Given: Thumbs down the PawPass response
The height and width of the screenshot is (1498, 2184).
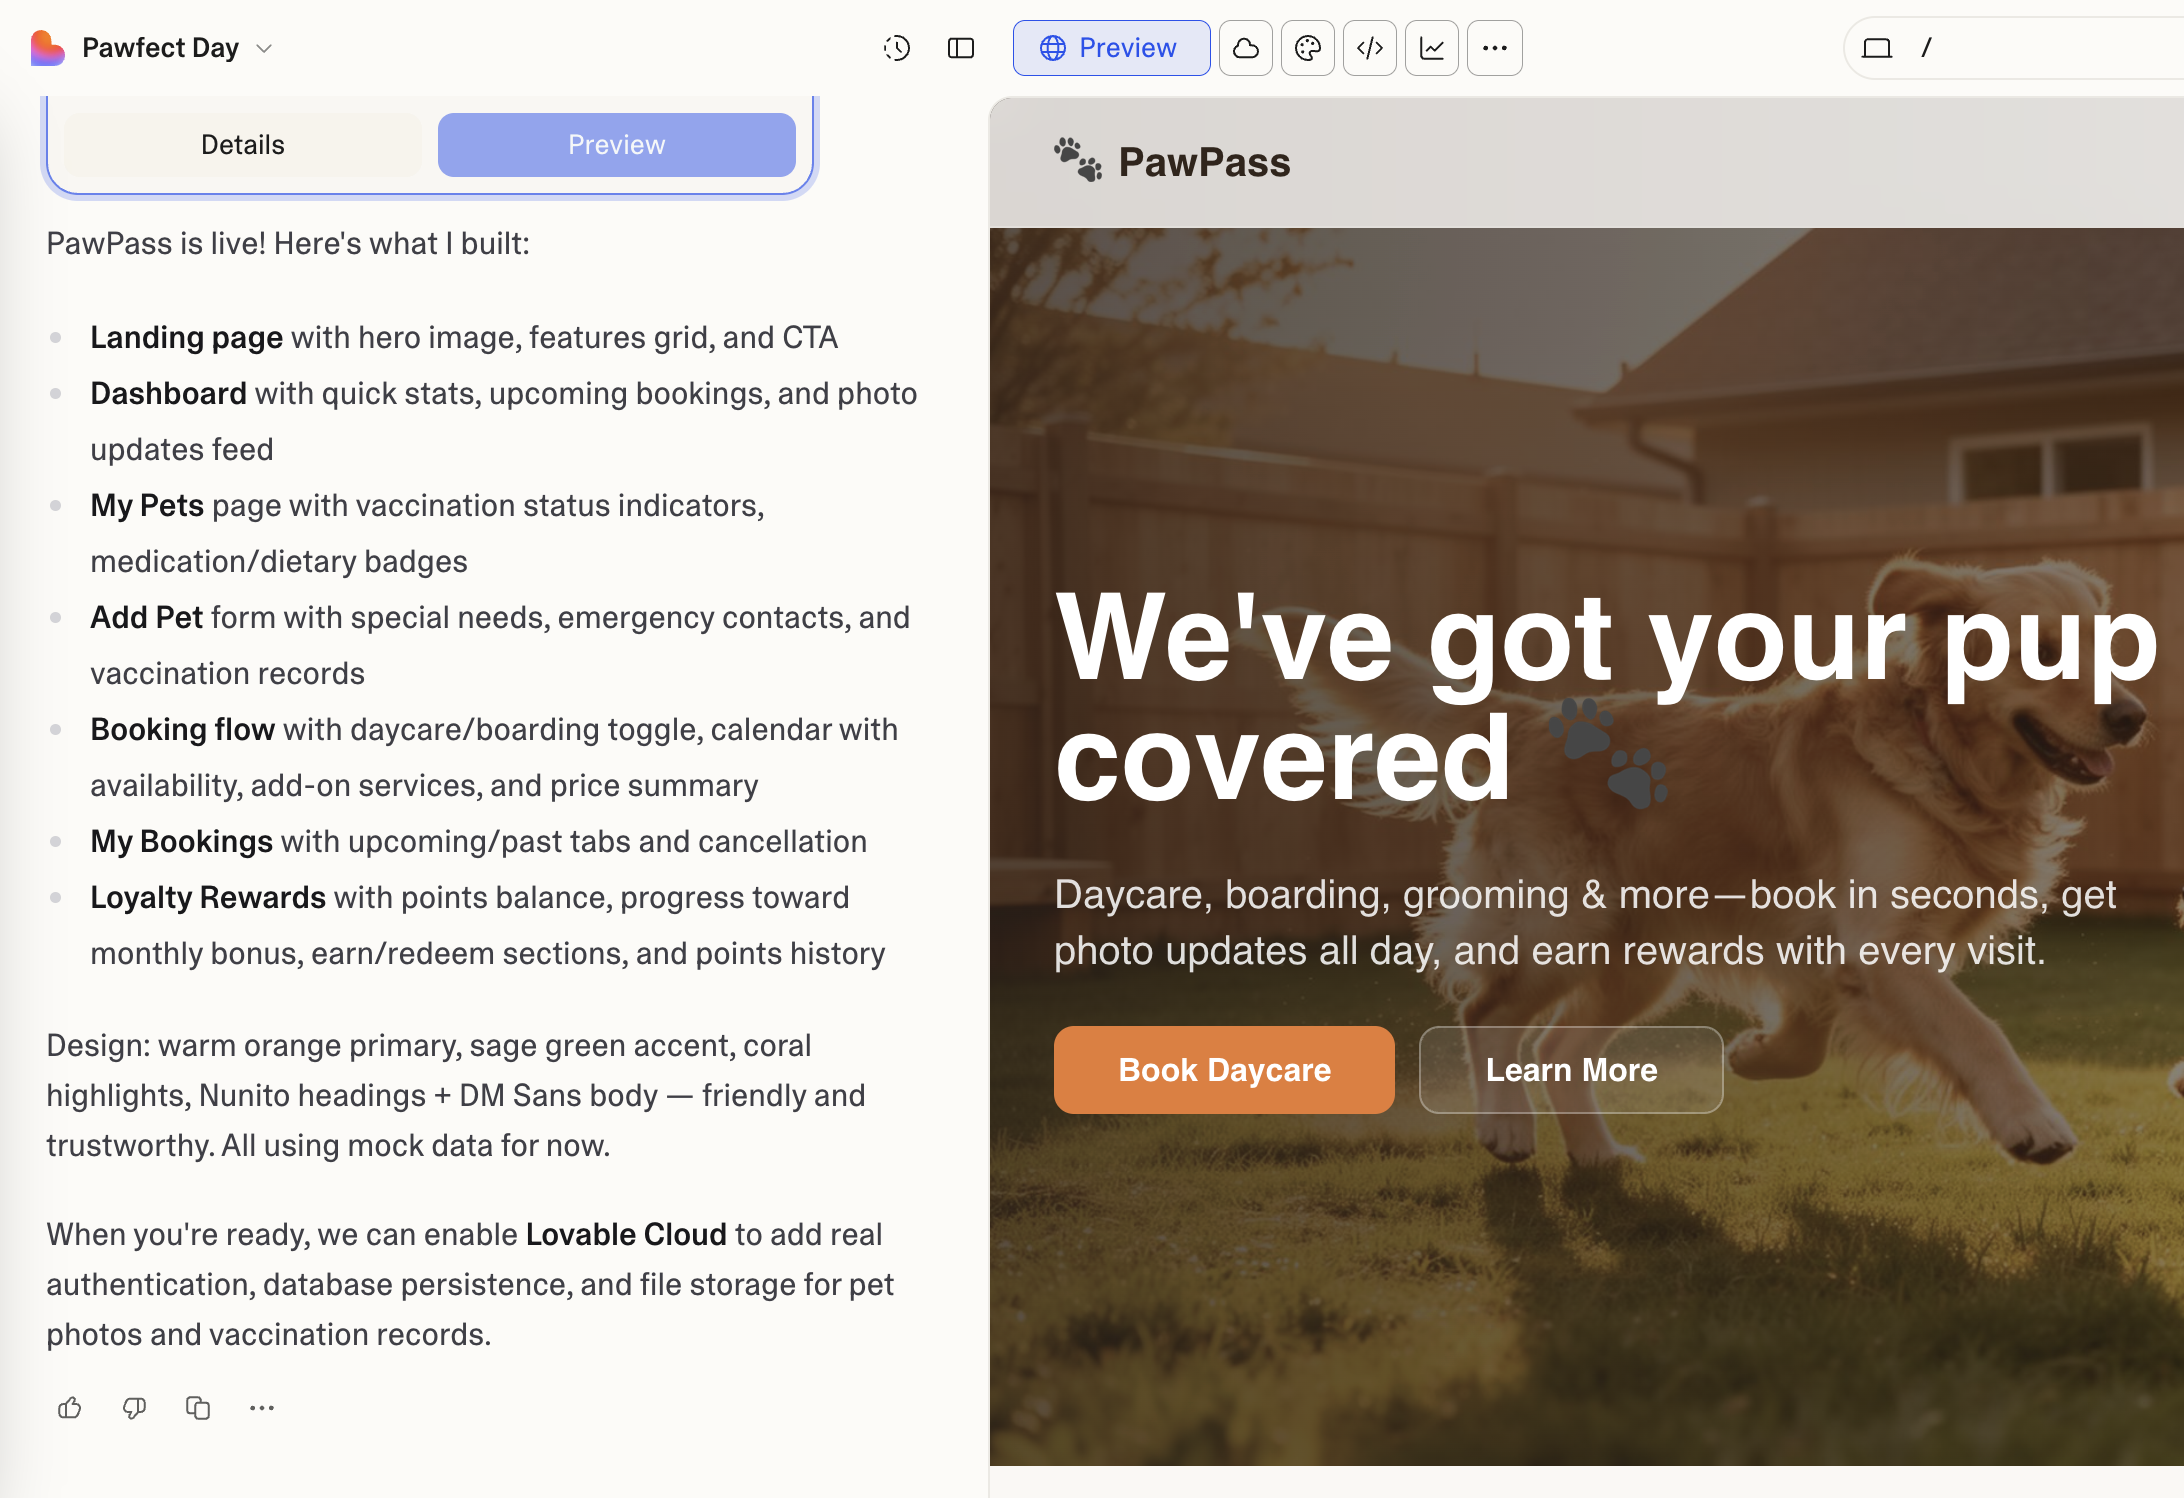Looking at the screenshot, I should pyautogui.click(x=134, y=1408).
